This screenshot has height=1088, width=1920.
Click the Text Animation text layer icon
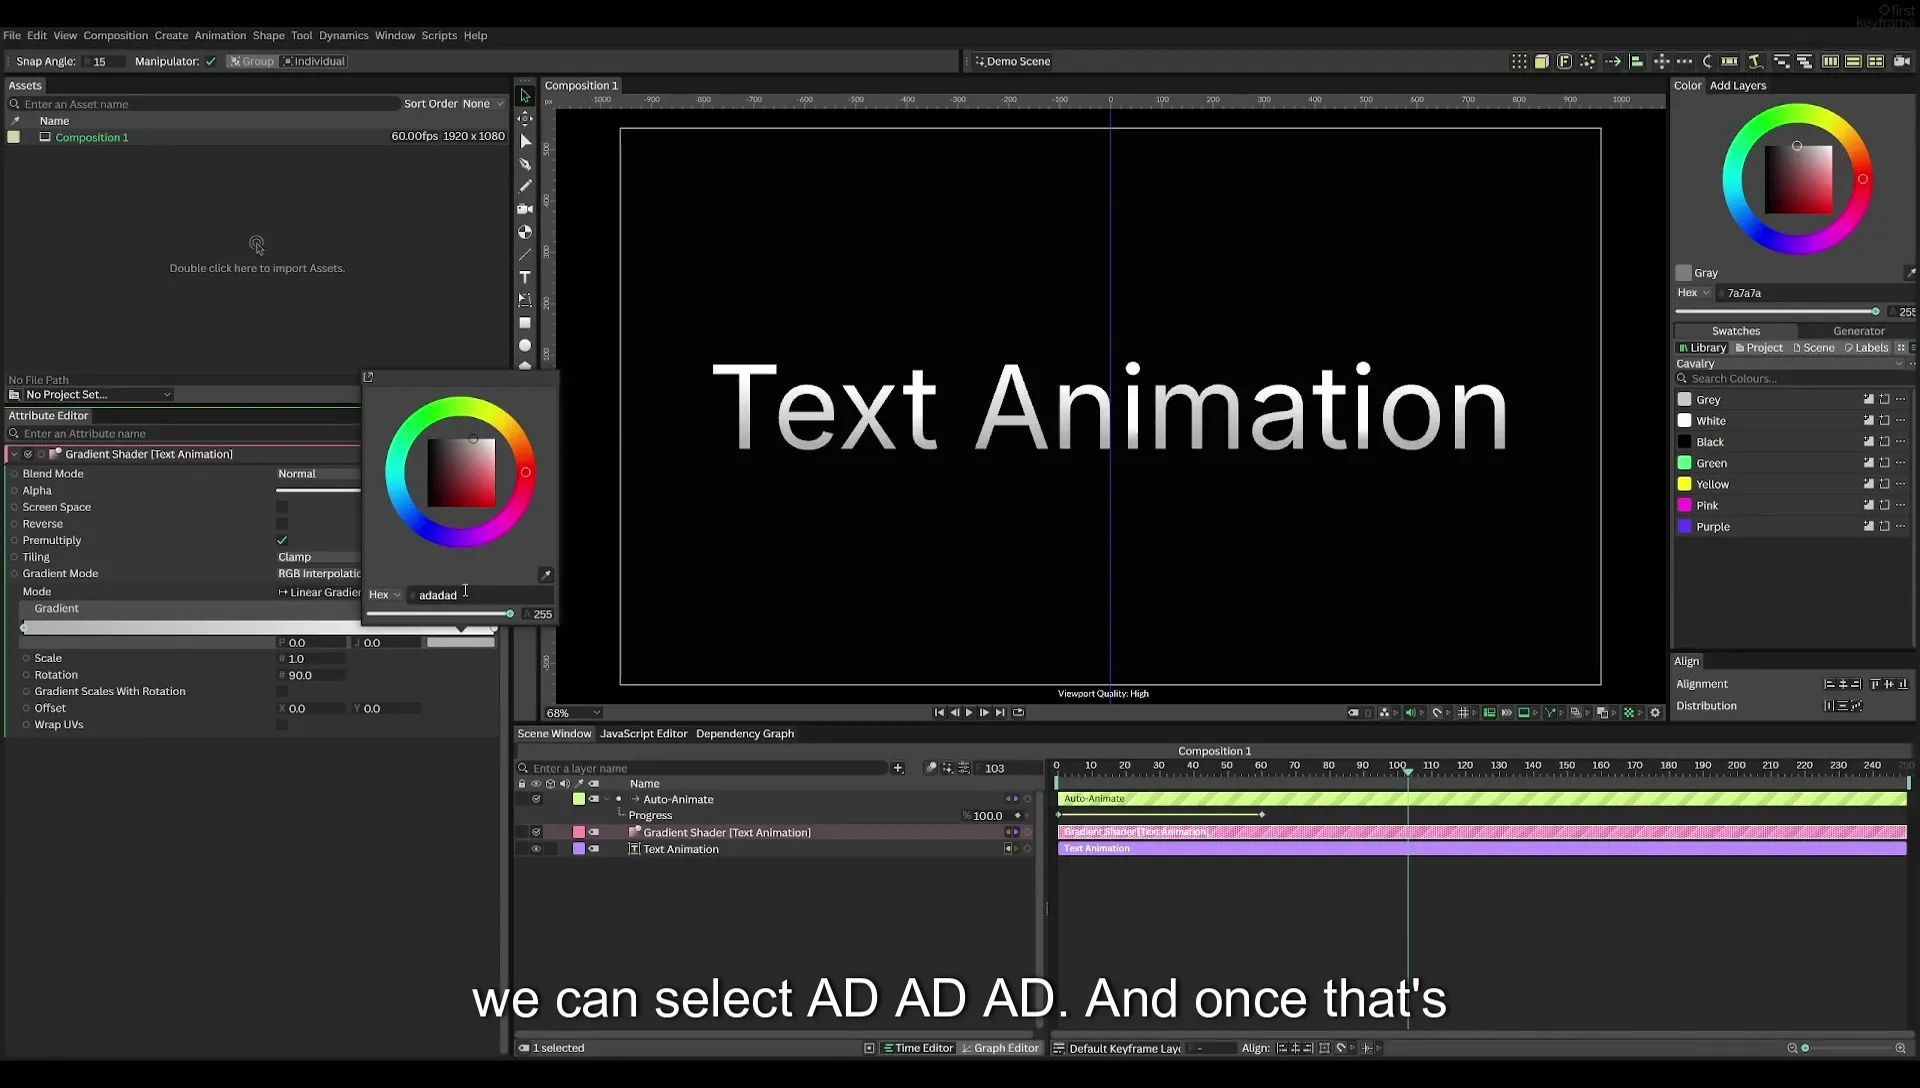[x=633, y=849]
